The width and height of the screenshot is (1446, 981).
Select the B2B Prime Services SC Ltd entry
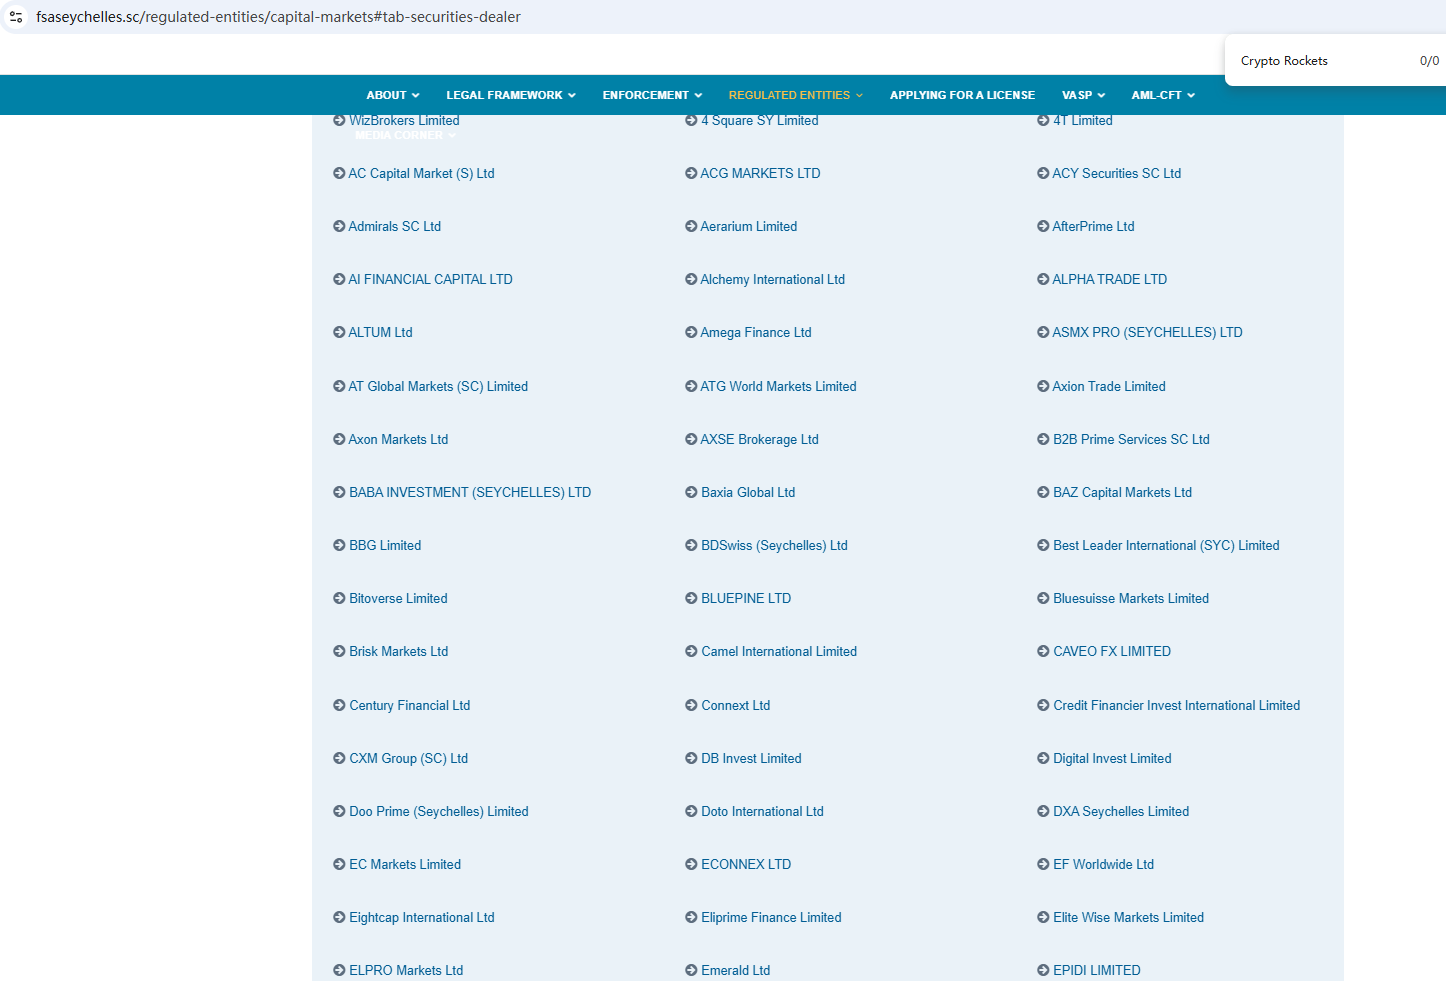coord(1131,439)
